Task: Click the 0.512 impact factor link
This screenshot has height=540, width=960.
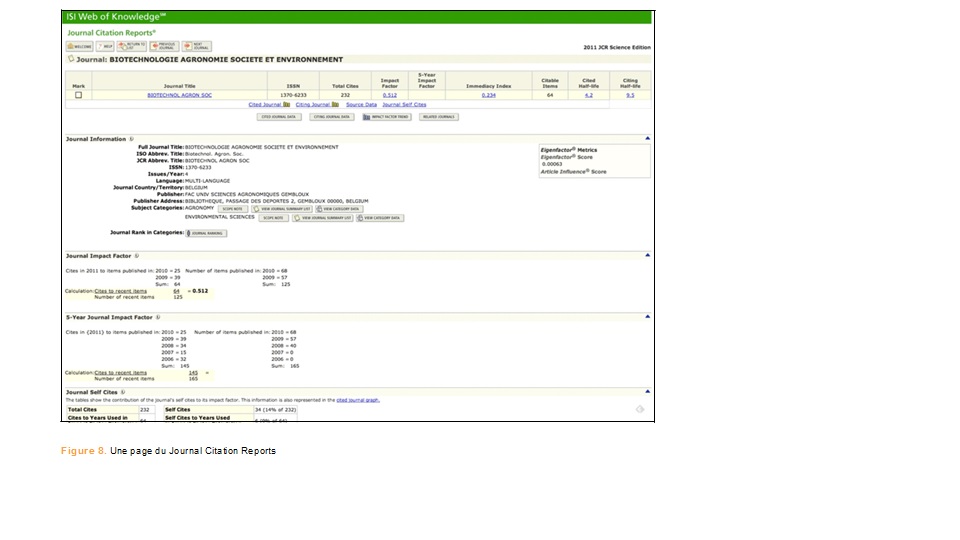Action: tap(389, 95)
